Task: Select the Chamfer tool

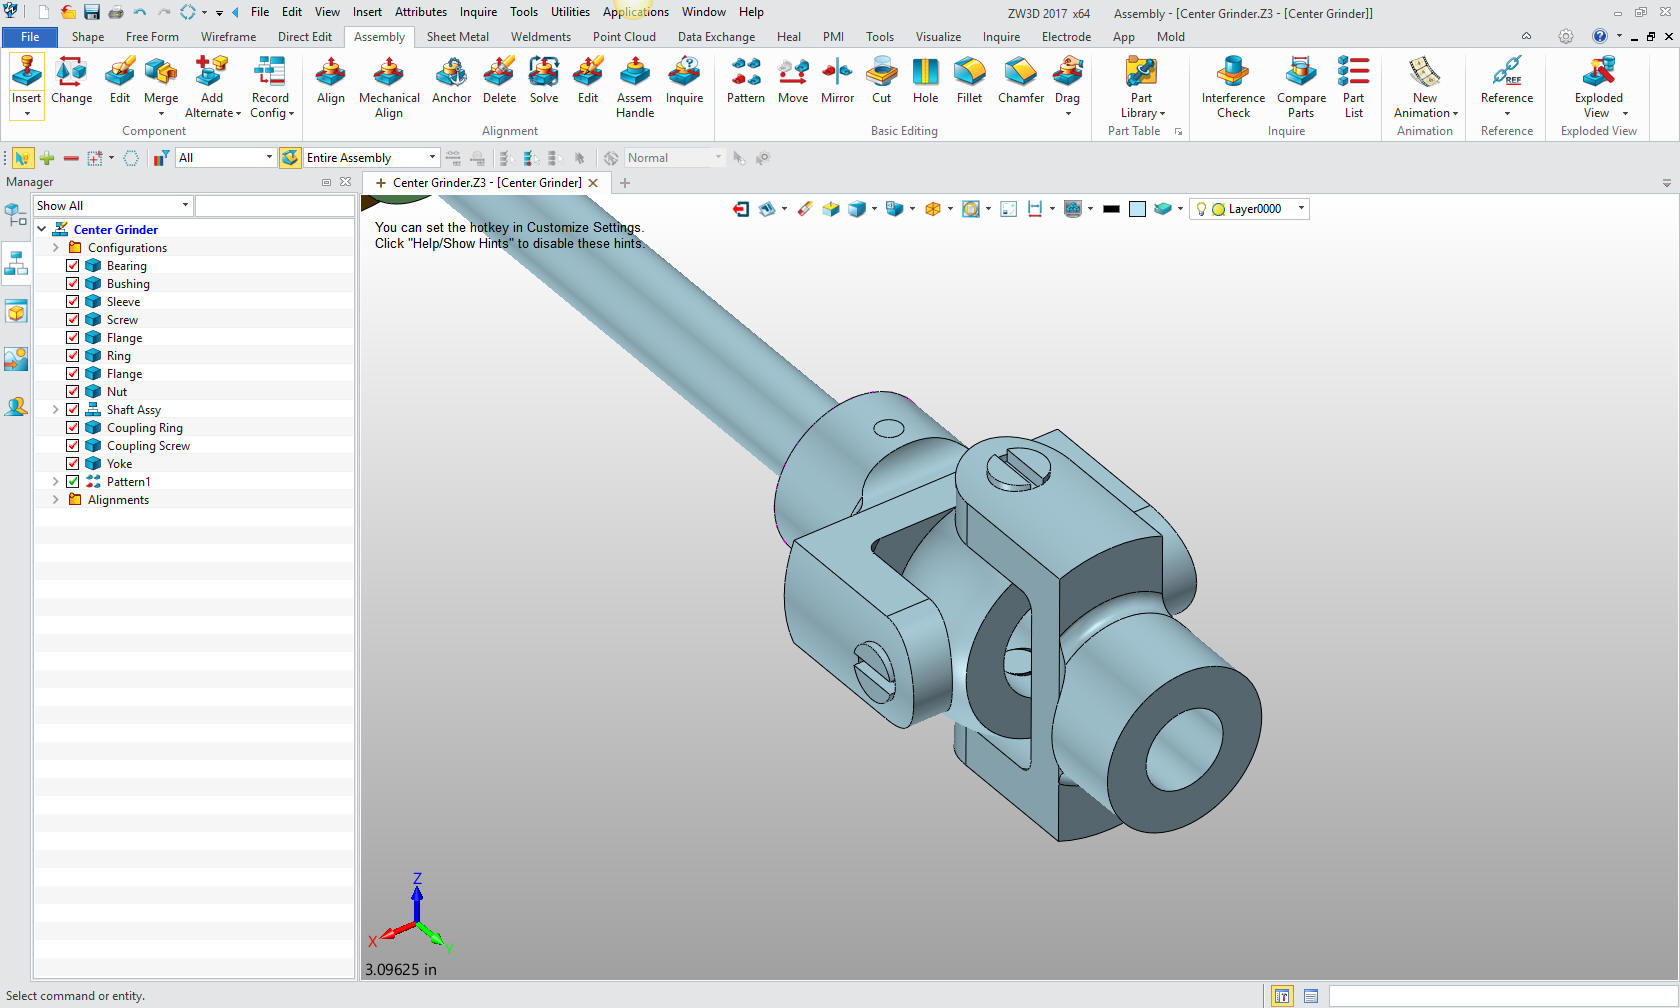Action: (1021, 80)
